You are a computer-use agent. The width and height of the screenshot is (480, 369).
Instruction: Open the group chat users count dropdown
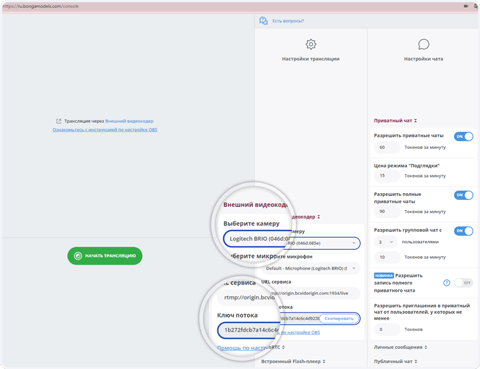[x=386, y=242]
